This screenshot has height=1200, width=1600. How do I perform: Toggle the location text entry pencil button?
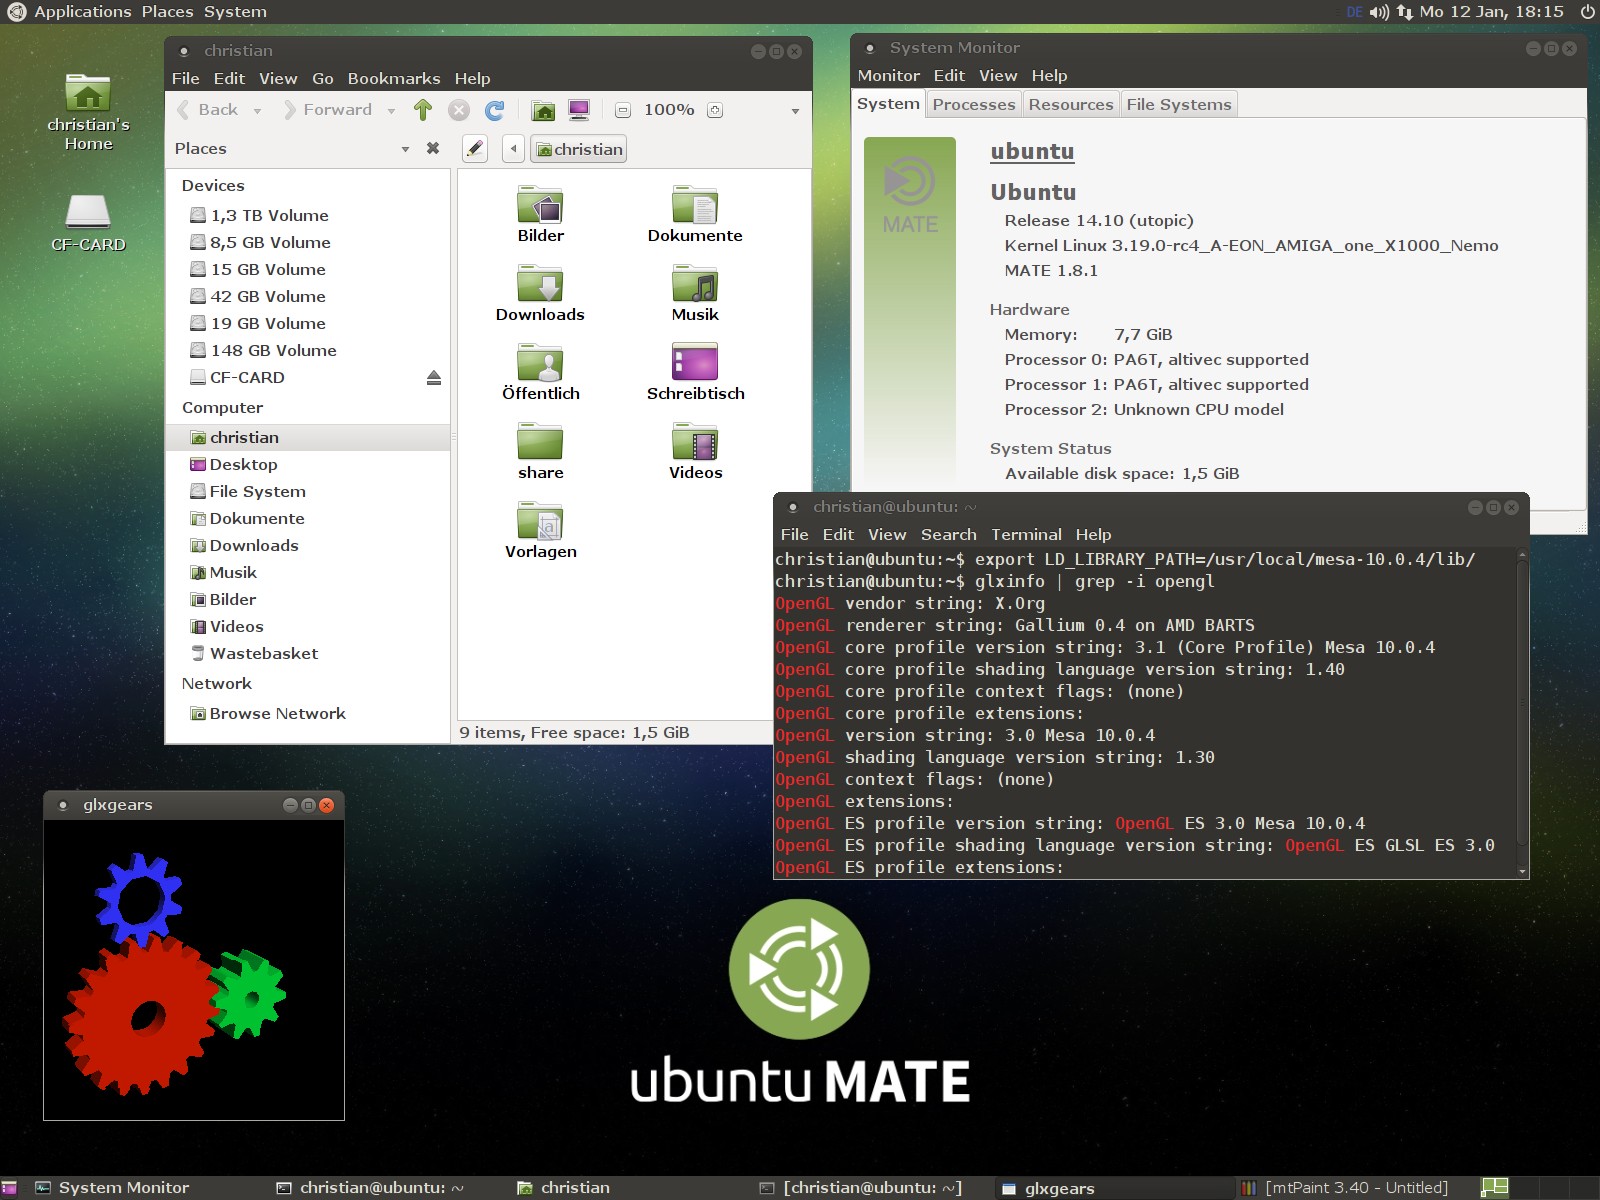click(475, 149)
